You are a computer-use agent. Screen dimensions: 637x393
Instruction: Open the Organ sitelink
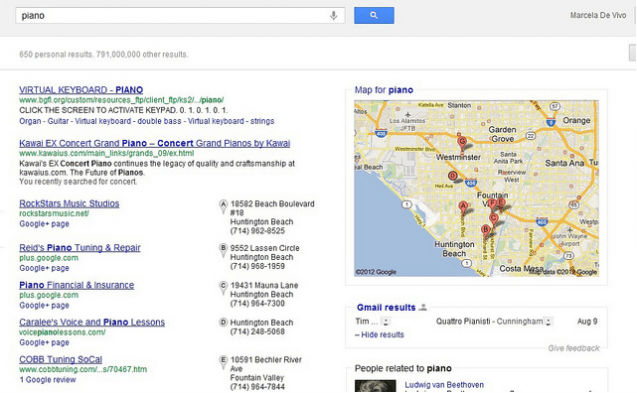point(30,121)
